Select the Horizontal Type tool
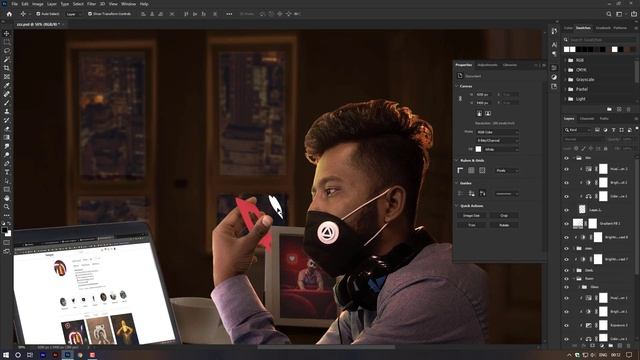 pyautogui.click(x=7, y=172)
